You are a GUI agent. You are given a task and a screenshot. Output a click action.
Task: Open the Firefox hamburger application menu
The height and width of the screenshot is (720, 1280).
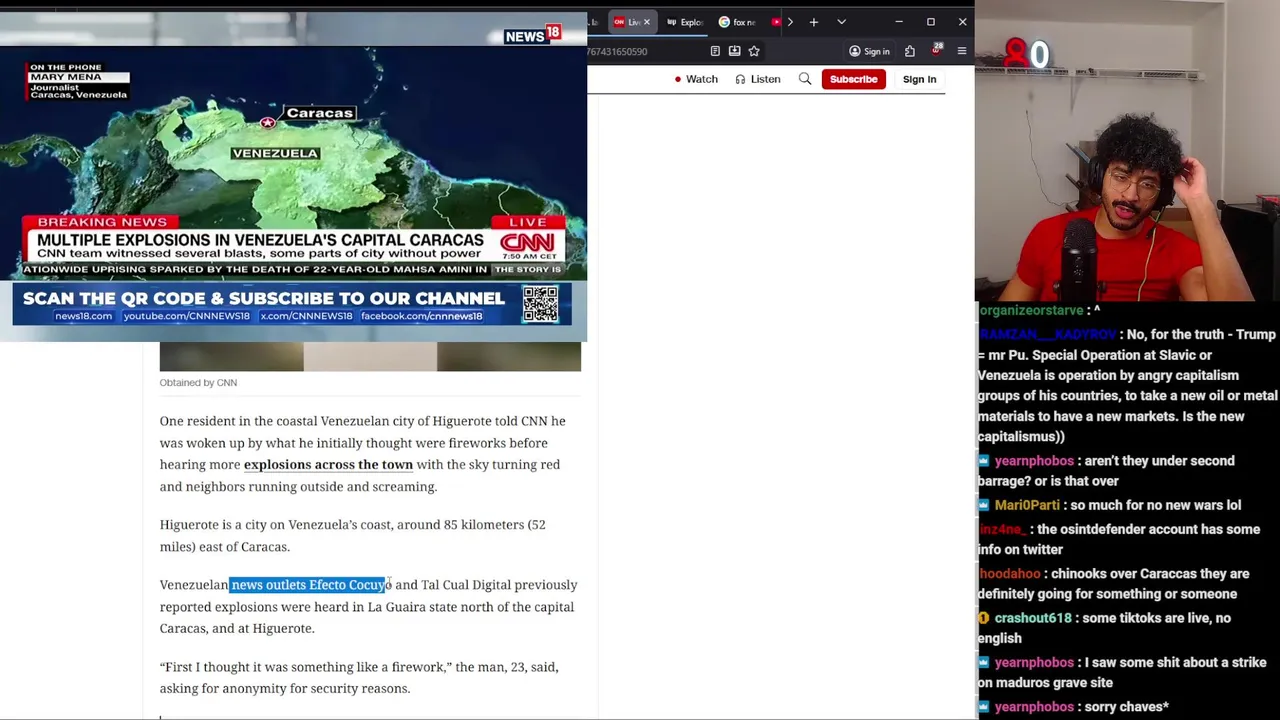[962, 51]
